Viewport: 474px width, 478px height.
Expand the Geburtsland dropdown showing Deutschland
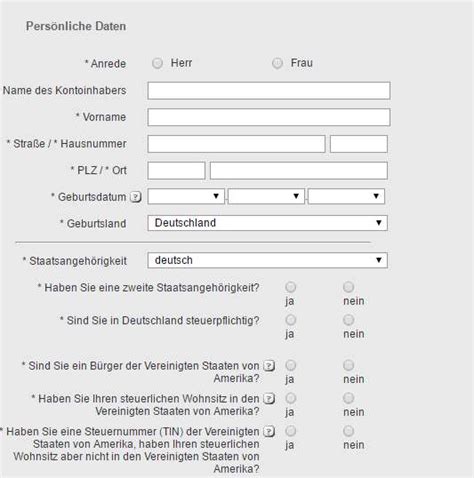pos(267,223)
